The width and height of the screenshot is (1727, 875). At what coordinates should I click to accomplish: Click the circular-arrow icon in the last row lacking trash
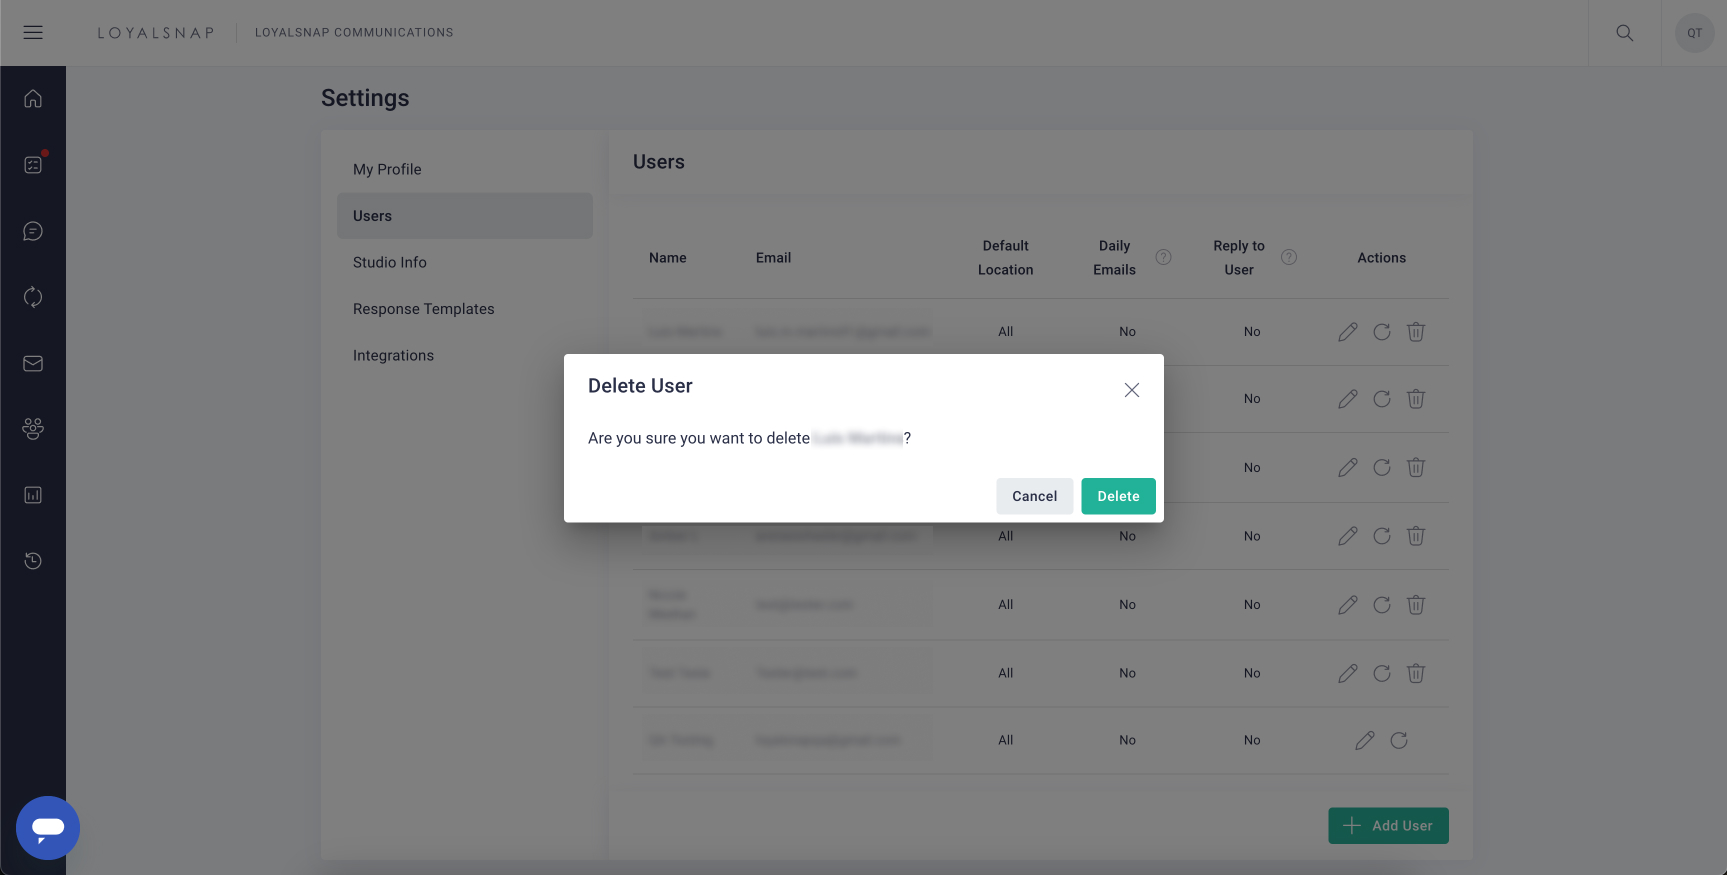[x=1399, y=740]
